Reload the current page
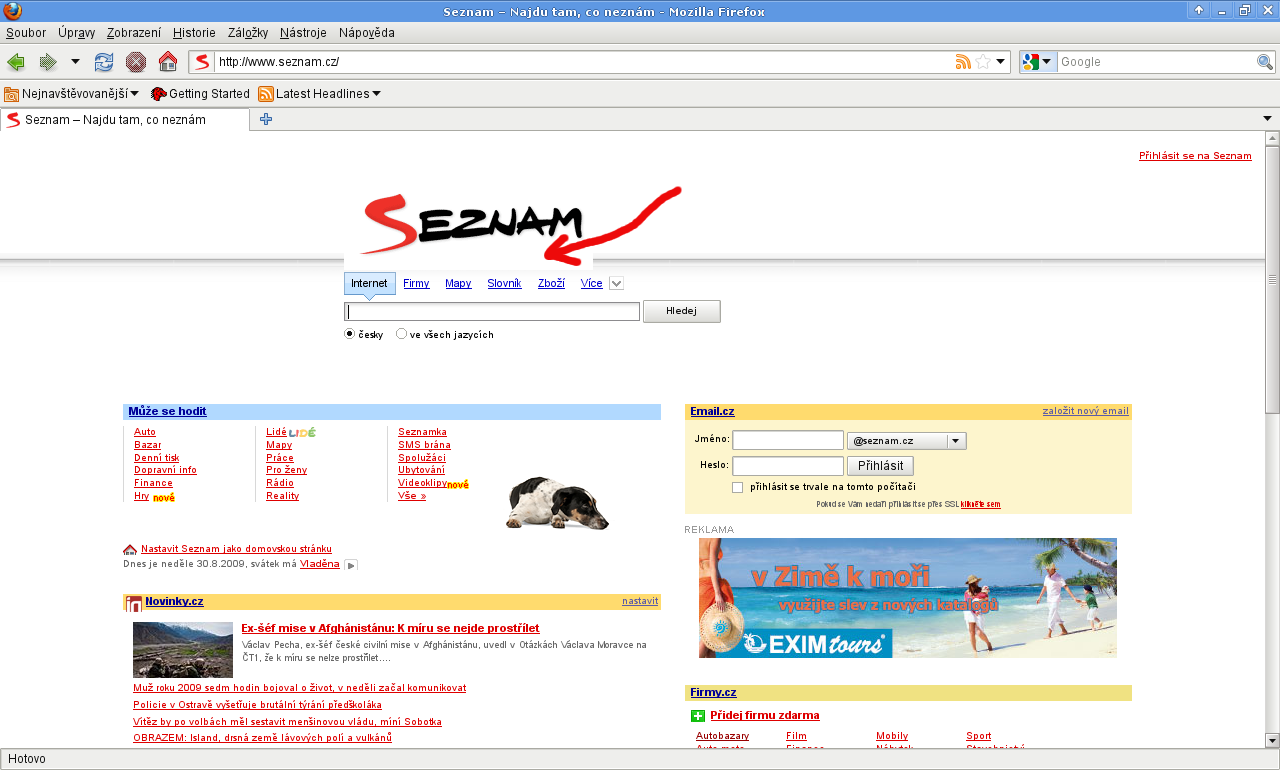Screen dimensions: 1280x770 (104, 62)
